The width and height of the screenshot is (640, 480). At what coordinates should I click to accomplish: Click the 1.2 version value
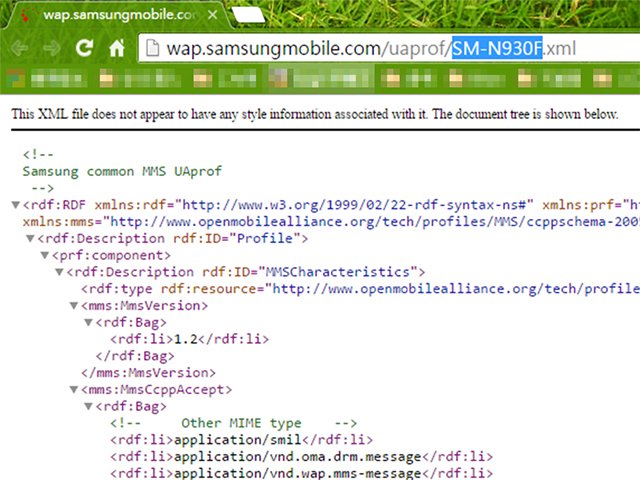click(x=186, y=339)
